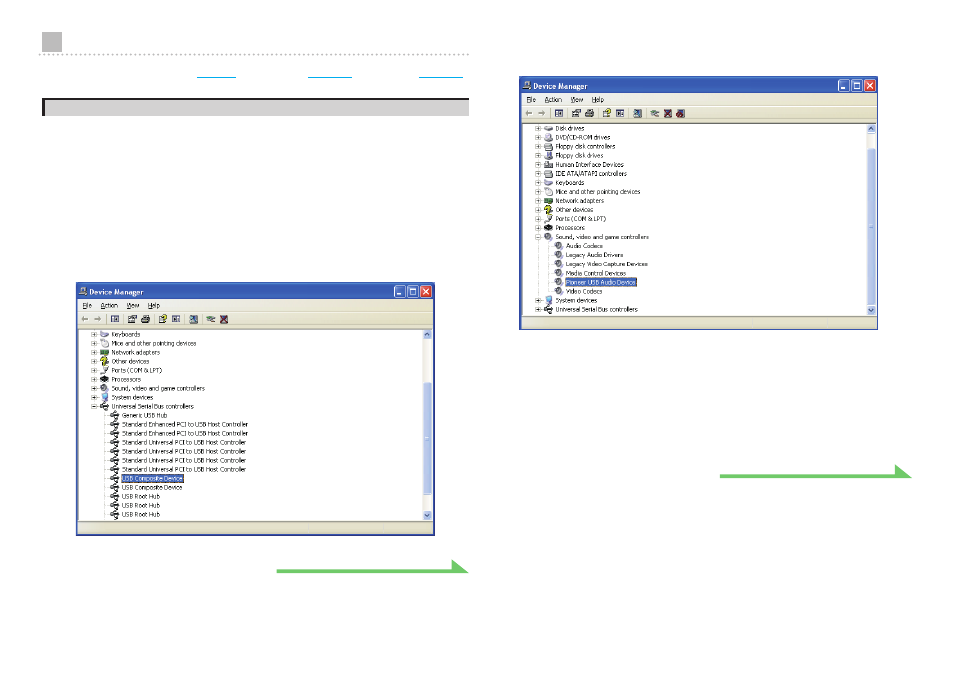Viewport: 954px width, 674px height.
Task: Click Pioneer USB Audio Device speaker icon
Action: coord(559,282)
